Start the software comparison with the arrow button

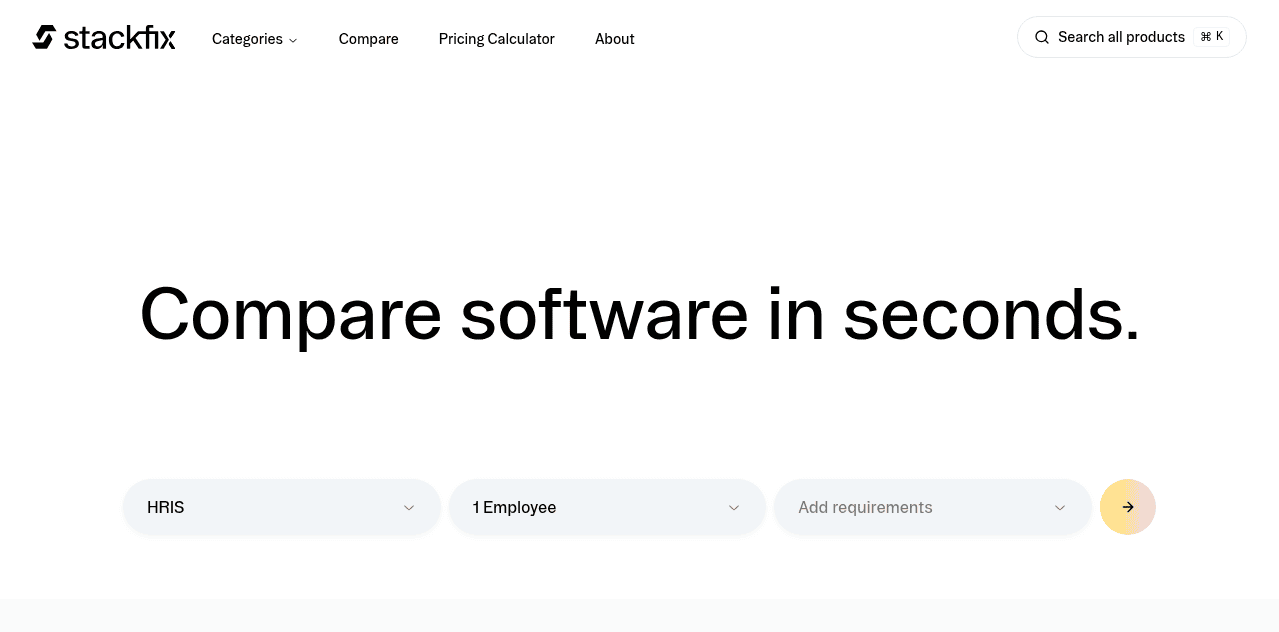pyautogui.click(x=1127, y=507)
